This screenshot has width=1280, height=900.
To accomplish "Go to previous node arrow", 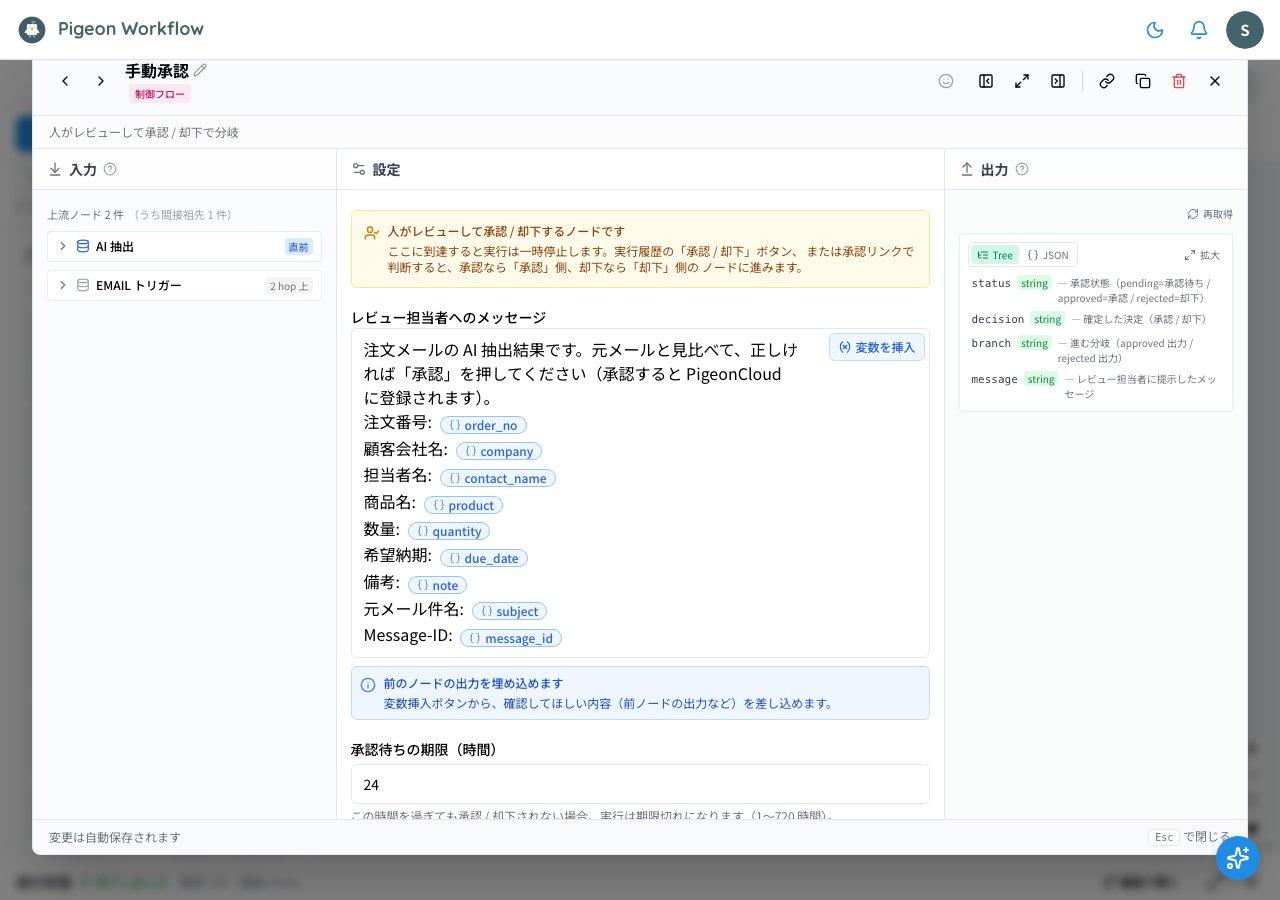I will (65, 81).
